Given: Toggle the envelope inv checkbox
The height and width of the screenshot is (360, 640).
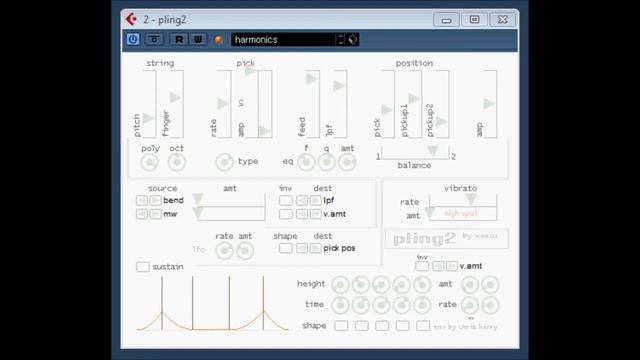Looking at the screenshot, I should pyautogui.click(x=422, y=266).
